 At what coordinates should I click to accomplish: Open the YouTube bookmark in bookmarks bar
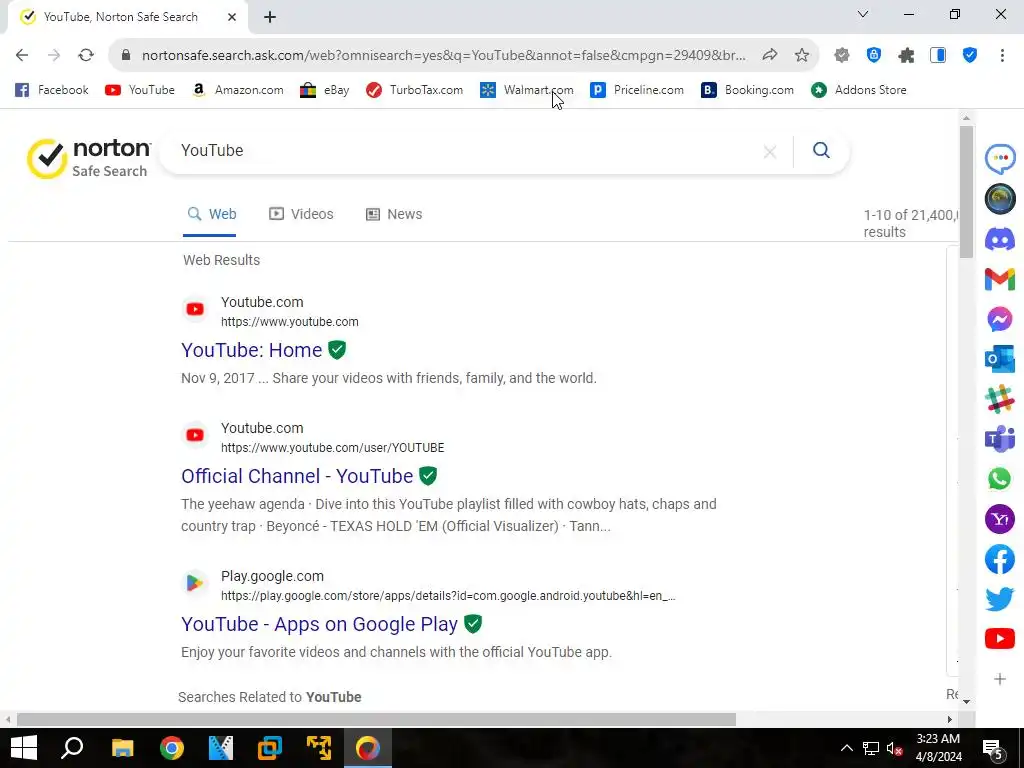[140, 90]
